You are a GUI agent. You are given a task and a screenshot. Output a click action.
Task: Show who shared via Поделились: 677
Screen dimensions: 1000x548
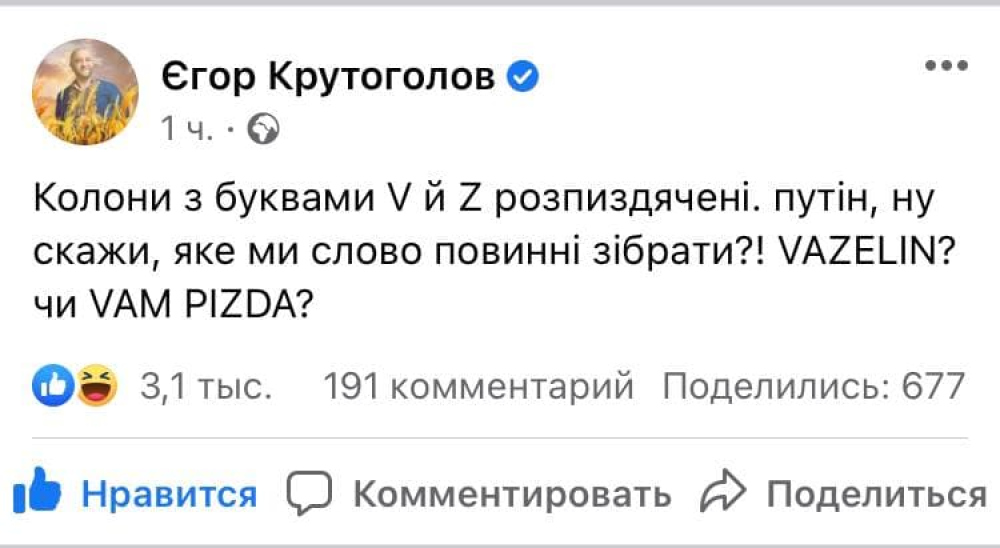(814, 385)
